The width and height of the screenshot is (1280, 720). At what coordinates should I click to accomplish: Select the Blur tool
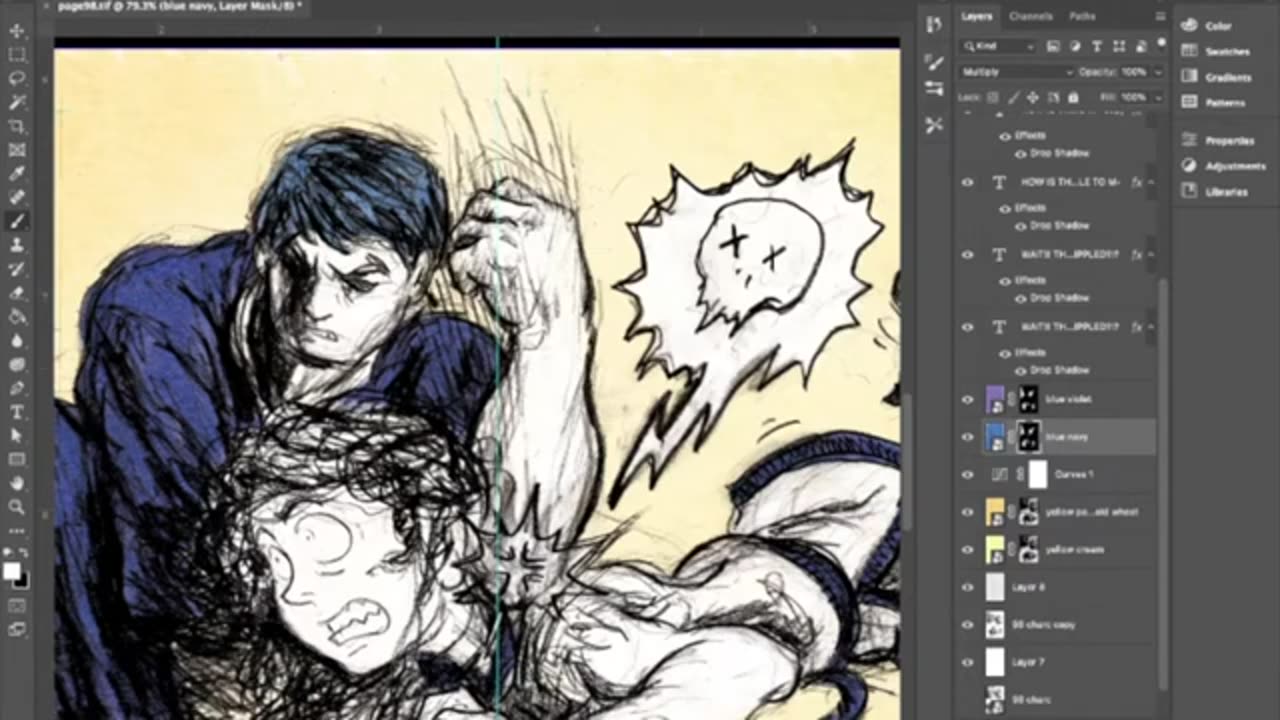pos(17,341)
